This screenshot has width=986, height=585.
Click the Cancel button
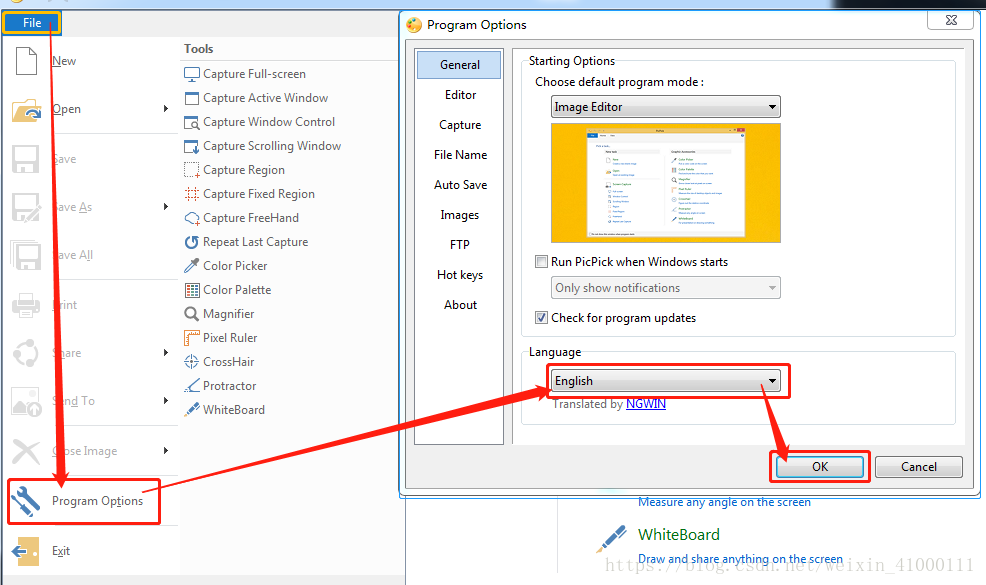click(919, 467)
